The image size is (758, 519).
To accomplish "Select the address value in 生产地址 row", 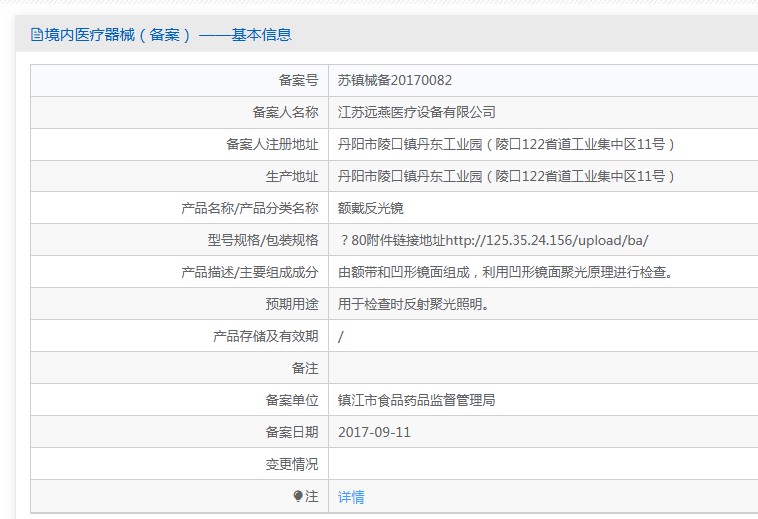I will (x=506, y=176).
